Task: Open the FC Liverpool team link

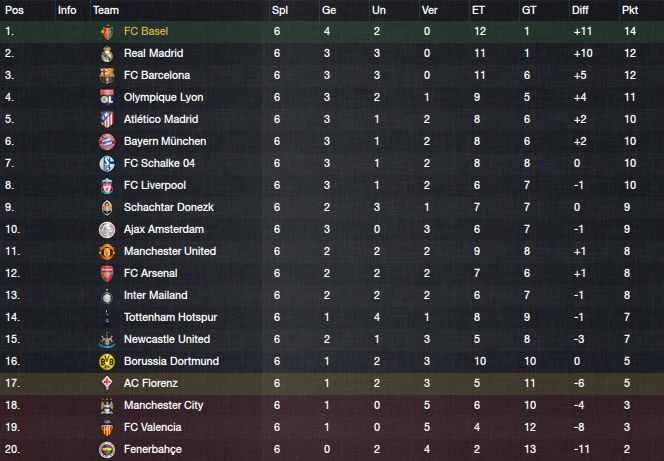Action: click(x=155, y=185)
